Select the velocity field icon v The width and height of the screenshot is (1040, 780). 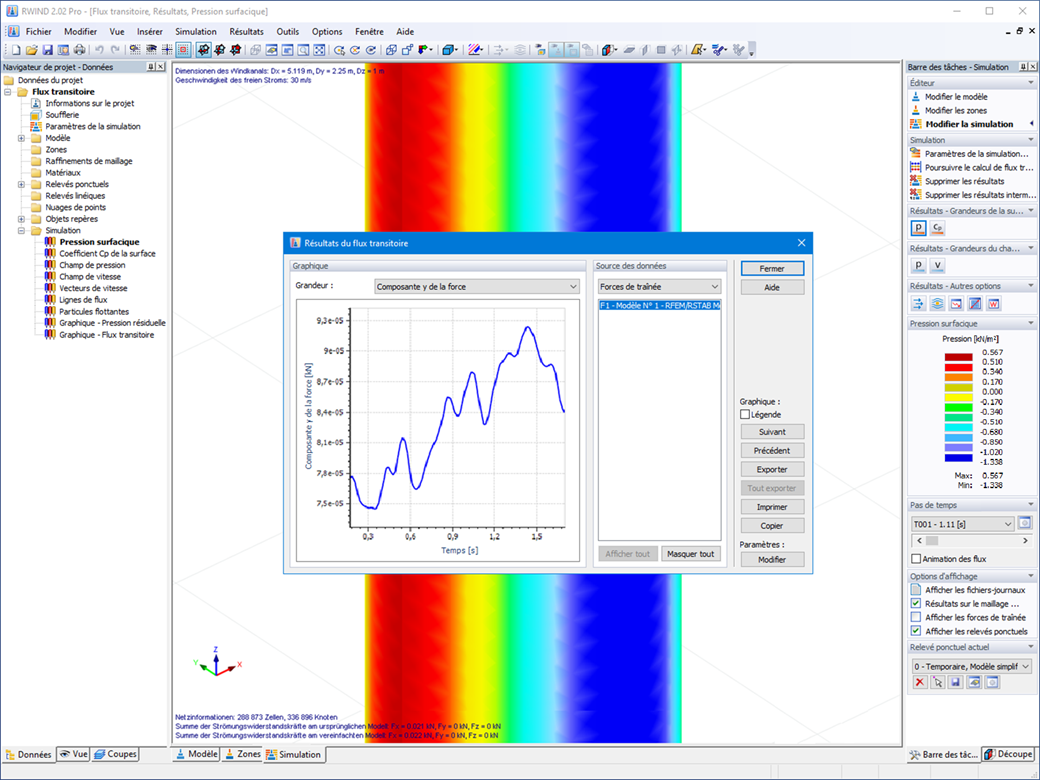[x=938, y=265]
